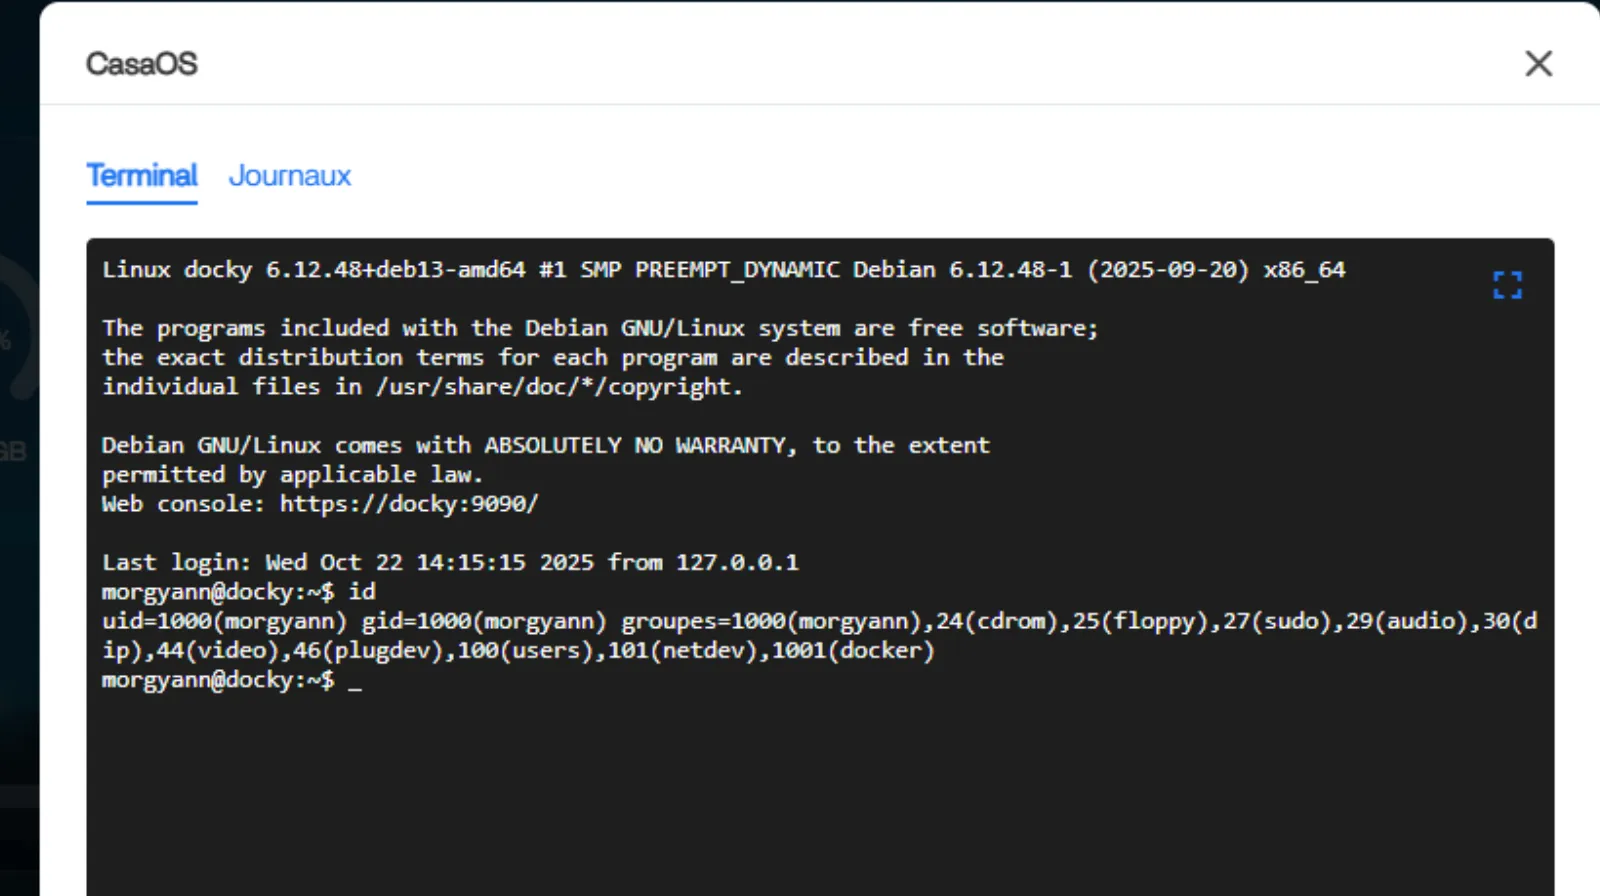The height and width of the screenshot is (896, 1600).
Task: Close the CasaOS dialog with X
Action: (x=1538, y=64)
